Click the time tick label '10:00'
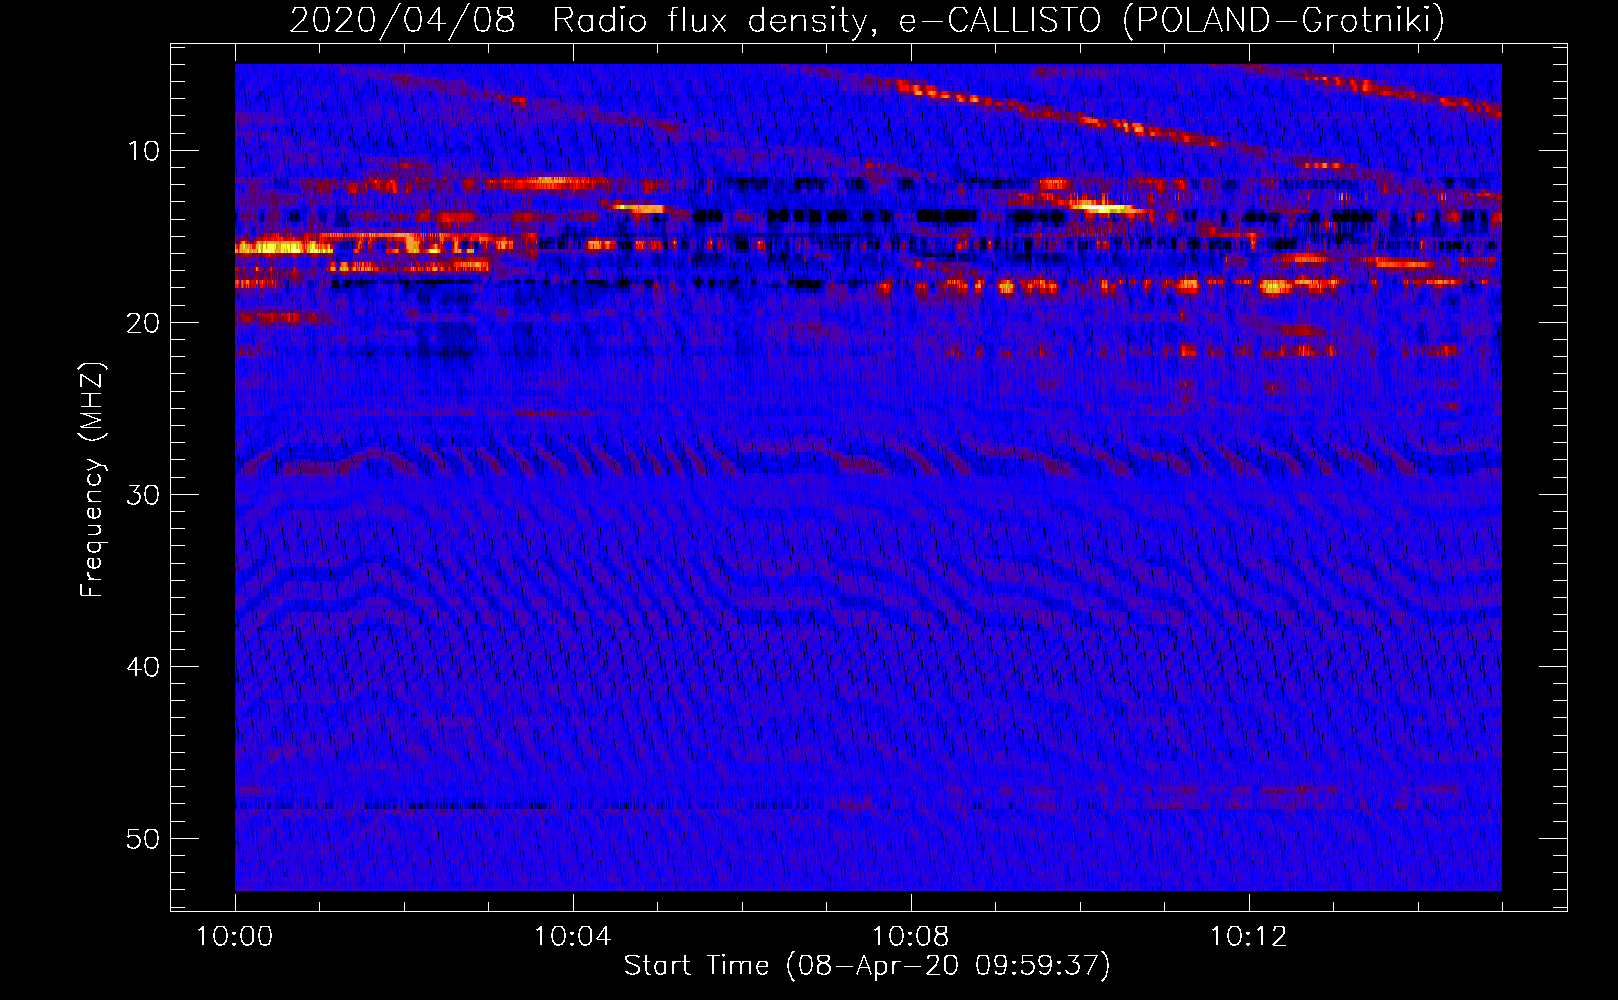The image size is (1618, 1000). (235, 937)
